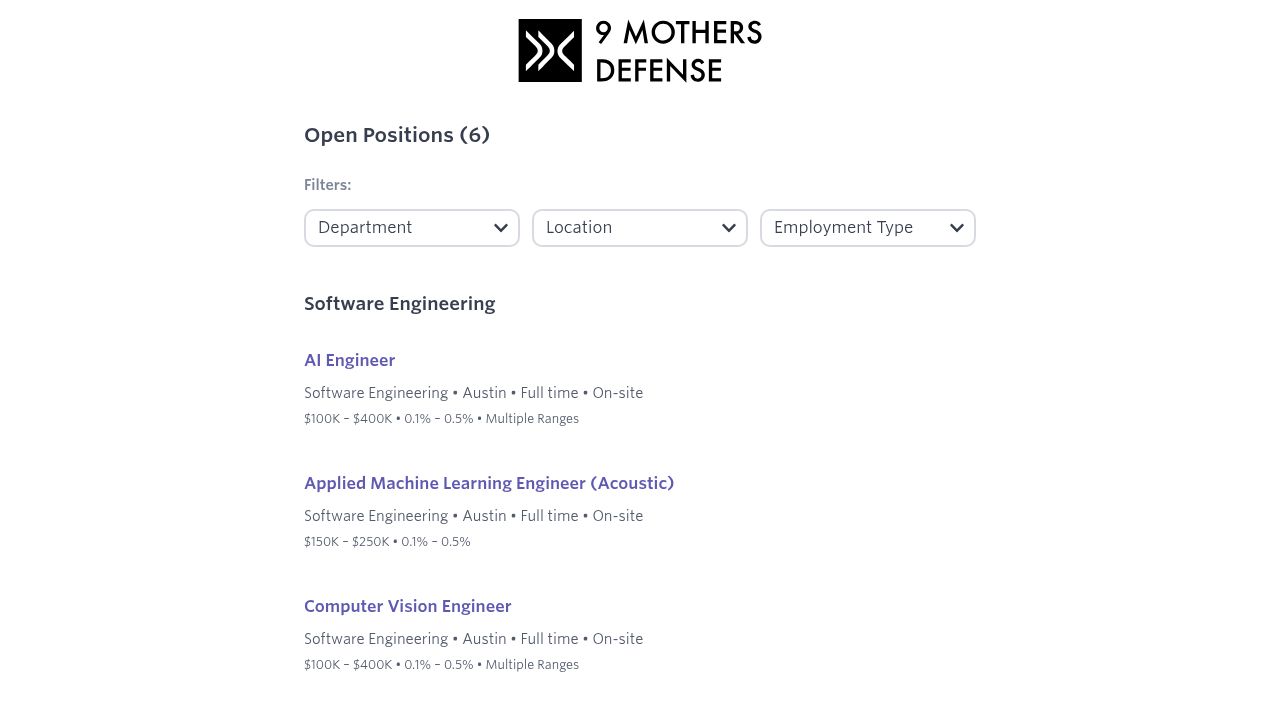Click the chevron arrow in the Department filter
The image size is (1280, 720).
click(x=501, y=228)
